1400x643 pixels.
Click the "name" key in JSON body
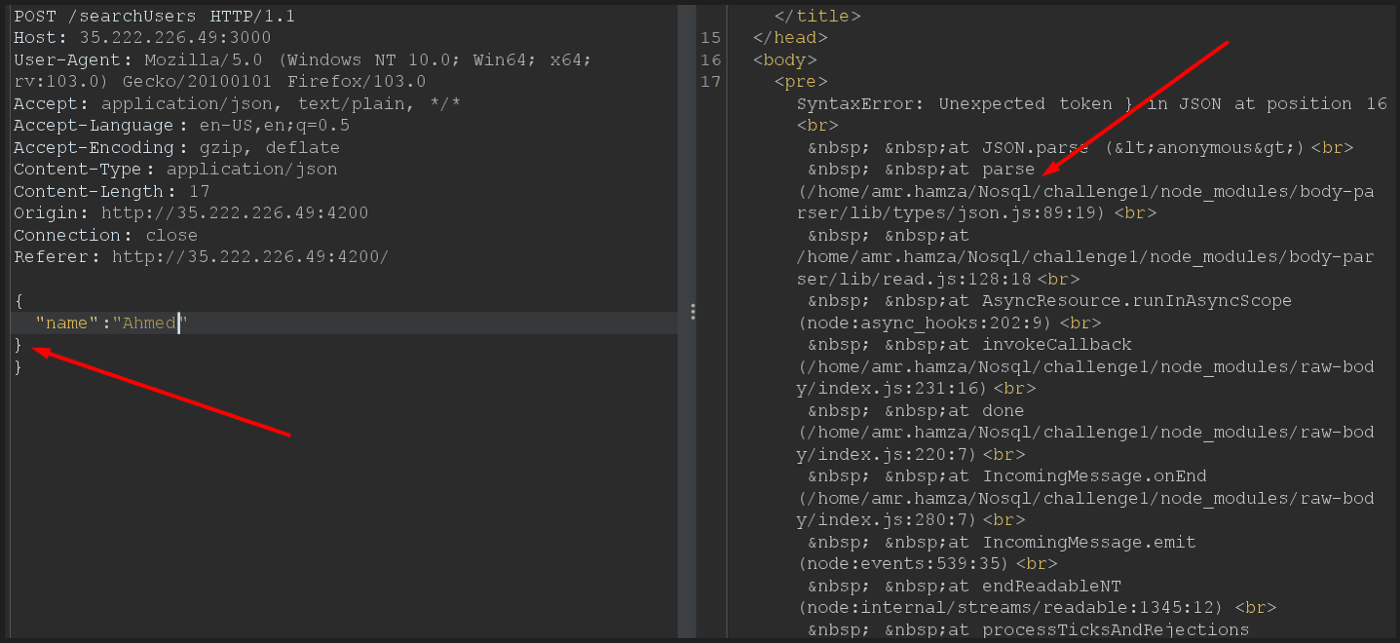click(67, 323)
